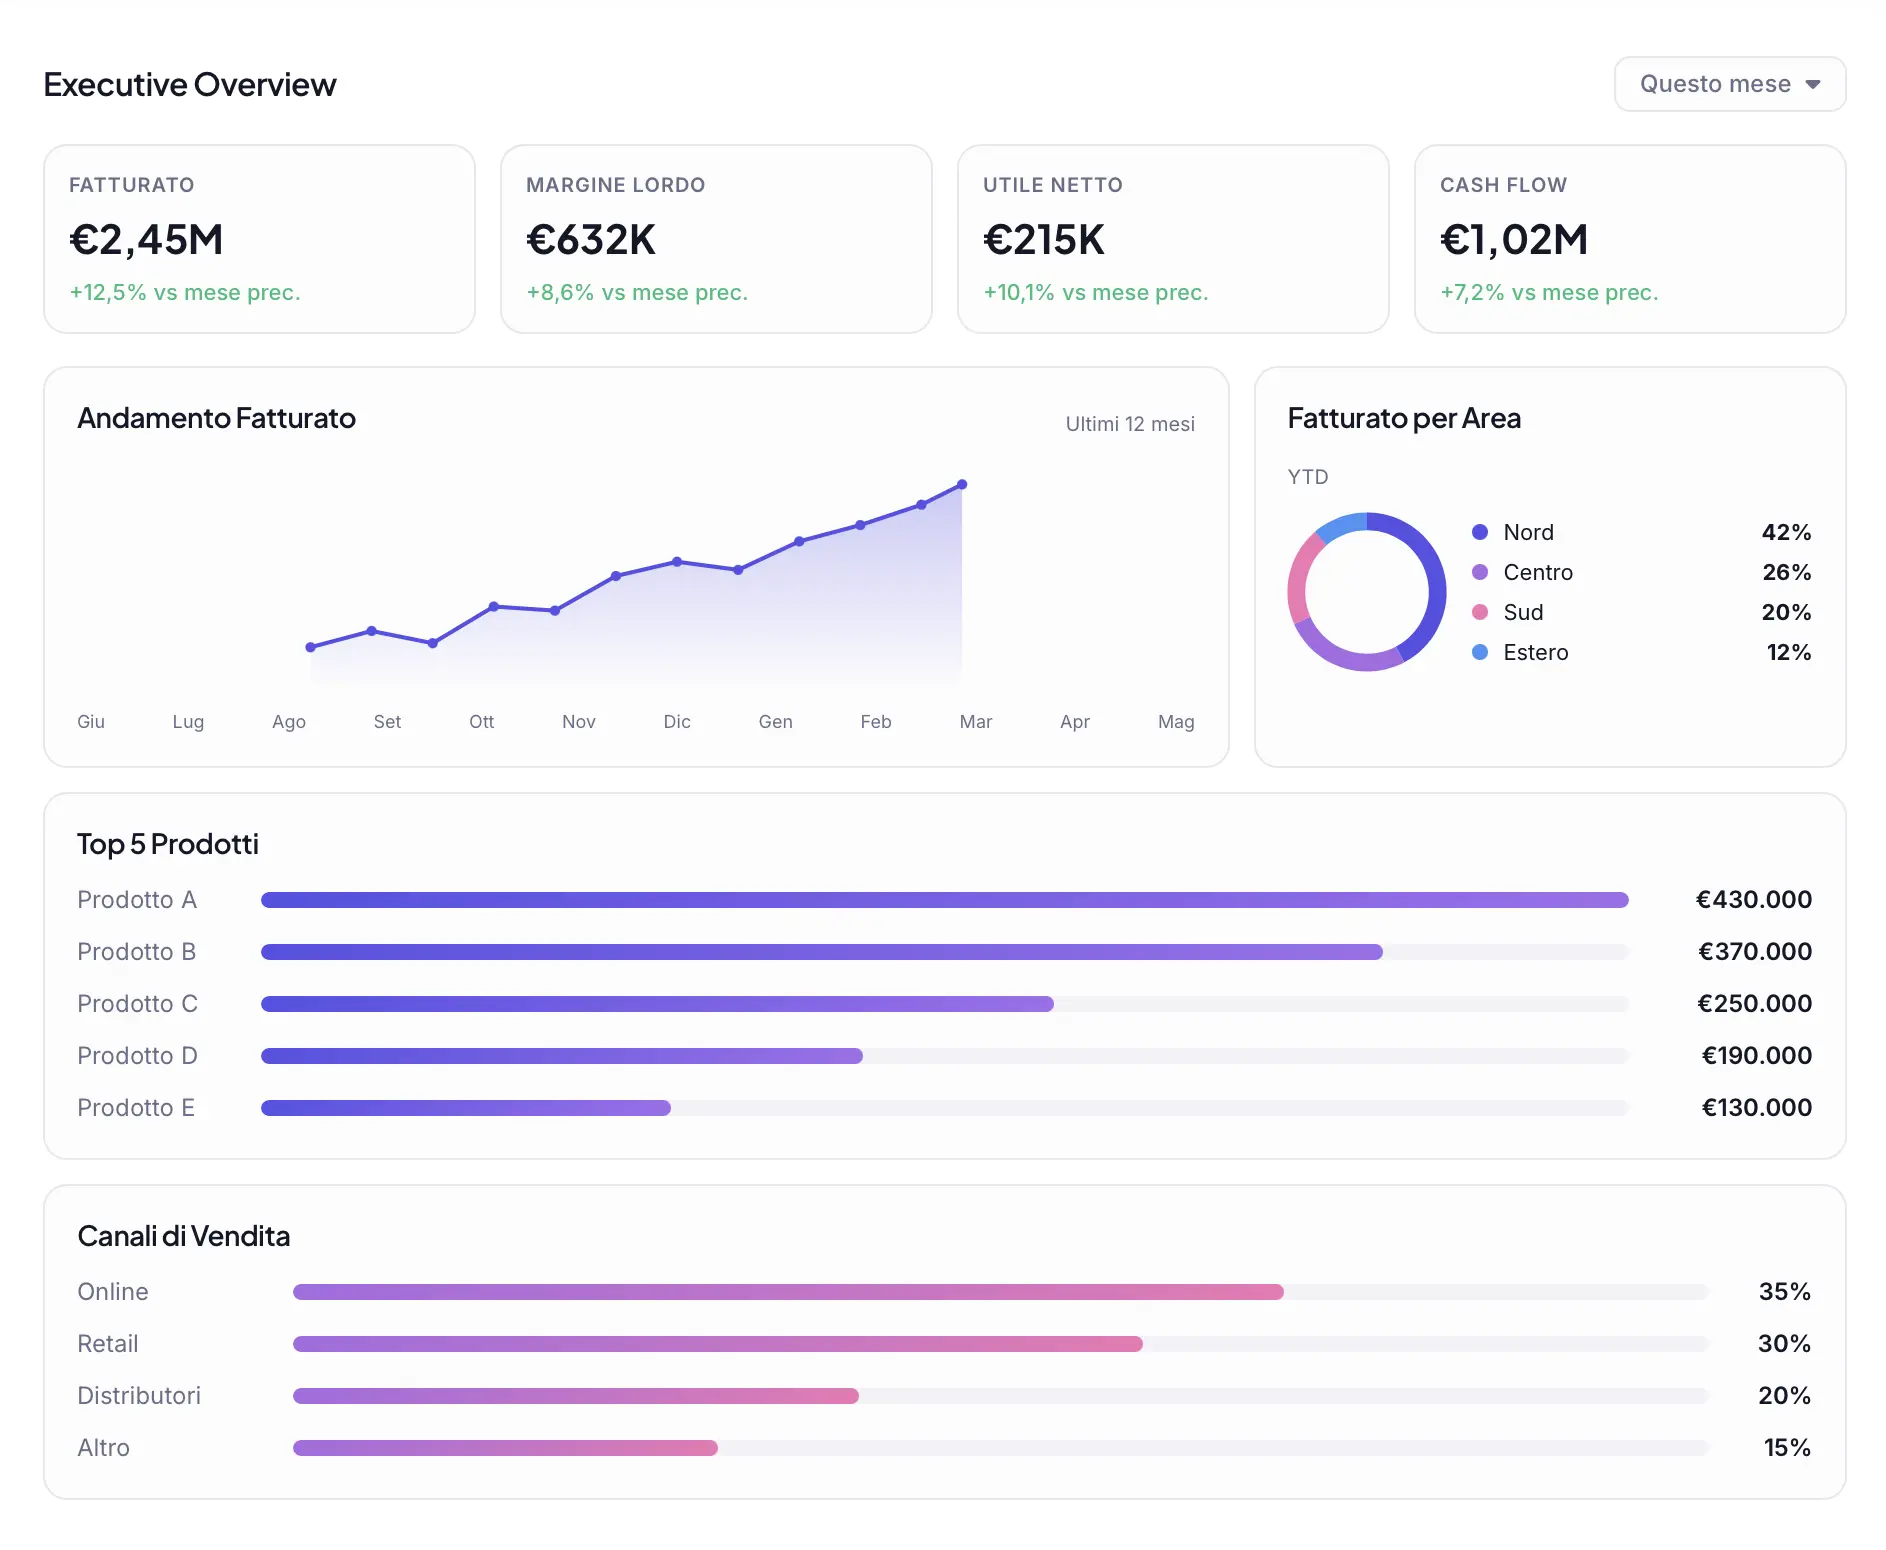This screenshot has width=1886, height=1550.
Task: Click the '+7,2% vs mese prec.' text
Action: click(1549, 292)
